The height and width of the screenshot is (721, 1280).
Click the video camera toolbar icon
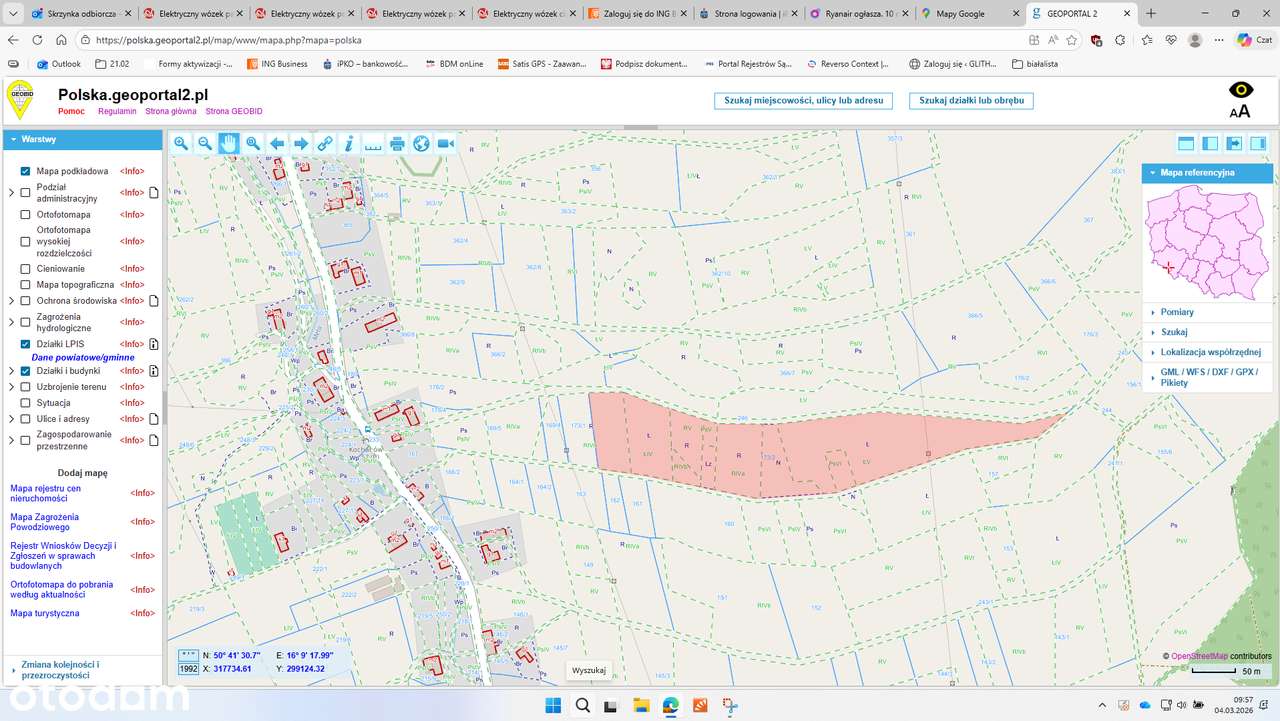coord(445,144)
